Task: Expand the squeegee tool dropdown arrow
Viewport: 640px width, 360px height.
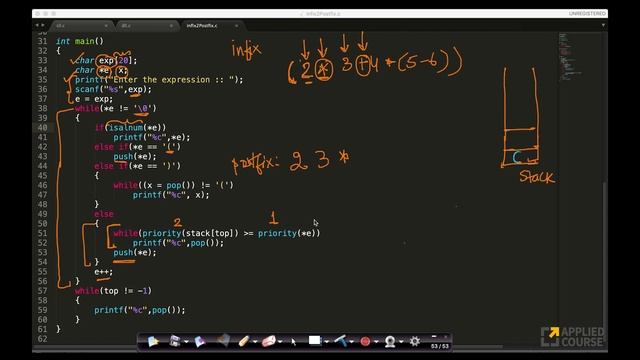Action: click(351, 342)
